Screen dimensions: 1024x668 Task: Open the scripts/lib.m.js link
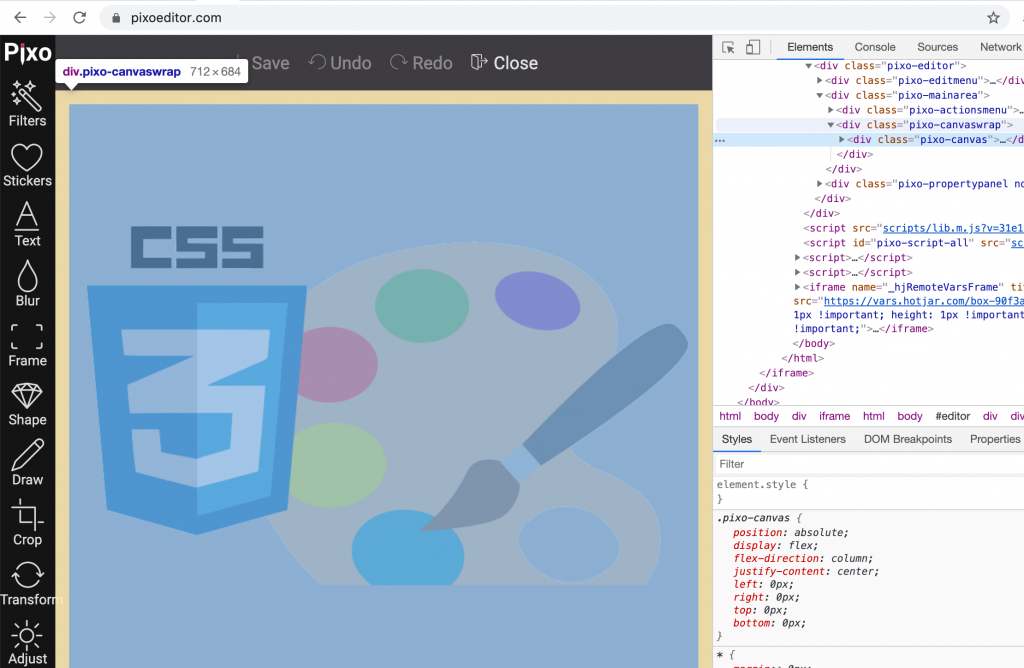tap(953, 228)
